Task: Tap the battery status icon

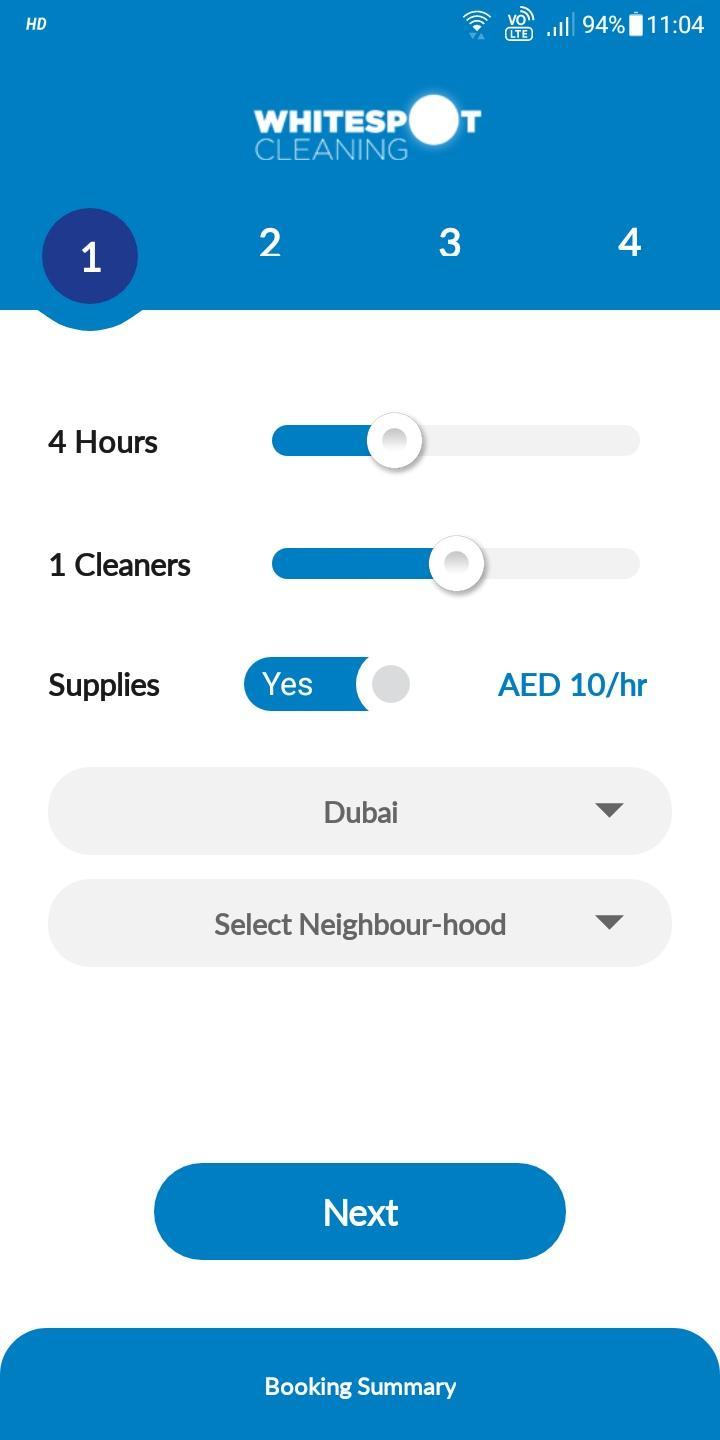Action: tap(635, 24)
